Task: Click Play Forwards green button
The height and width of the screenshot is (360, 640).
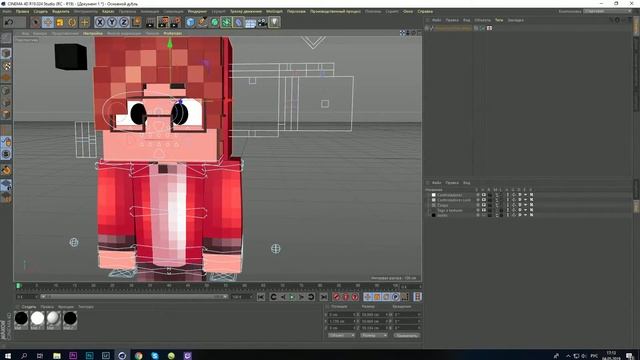Action: tap(292, 297)
